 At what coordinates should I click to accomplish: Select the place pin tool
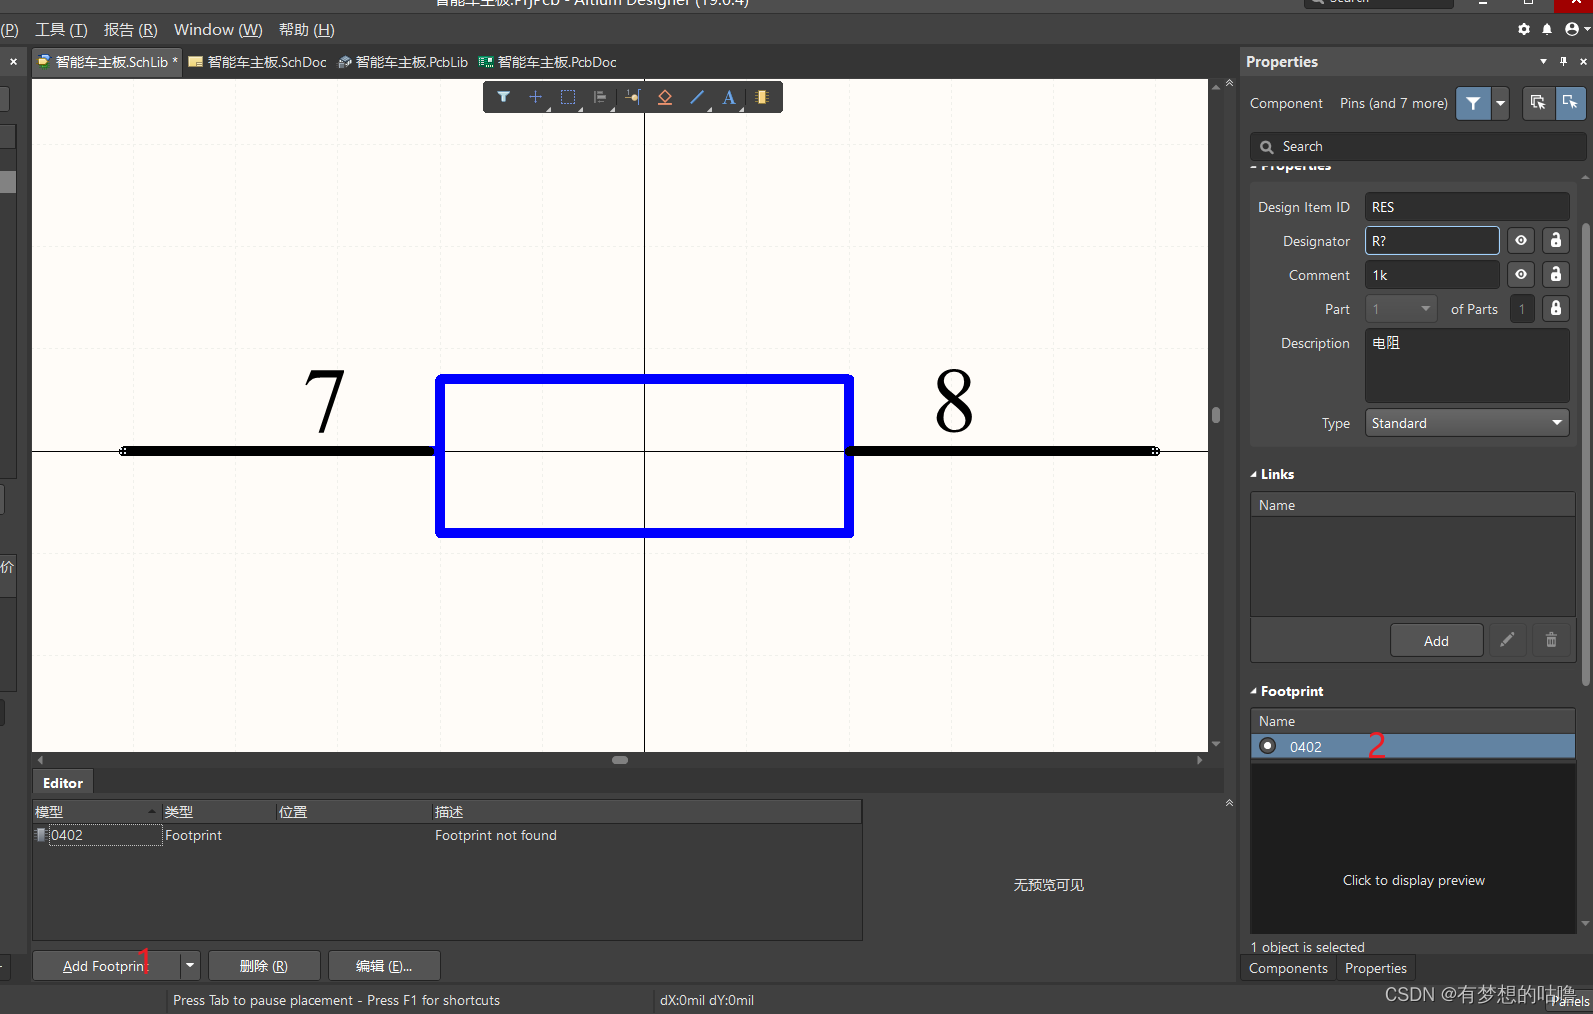click(633, 97)
